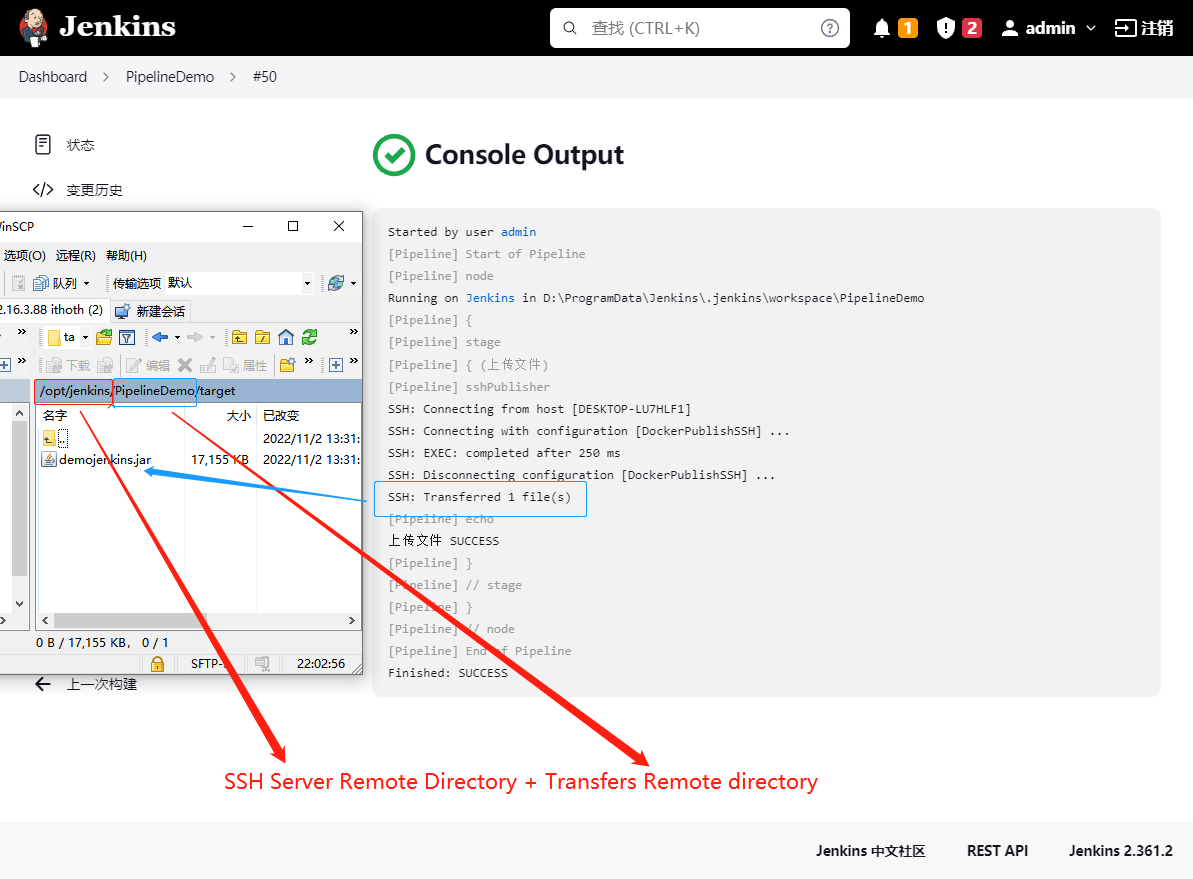Expand the back history dropdown arrow
The width and height of the screenshot is (1193, 879).
tap(177, 337)
